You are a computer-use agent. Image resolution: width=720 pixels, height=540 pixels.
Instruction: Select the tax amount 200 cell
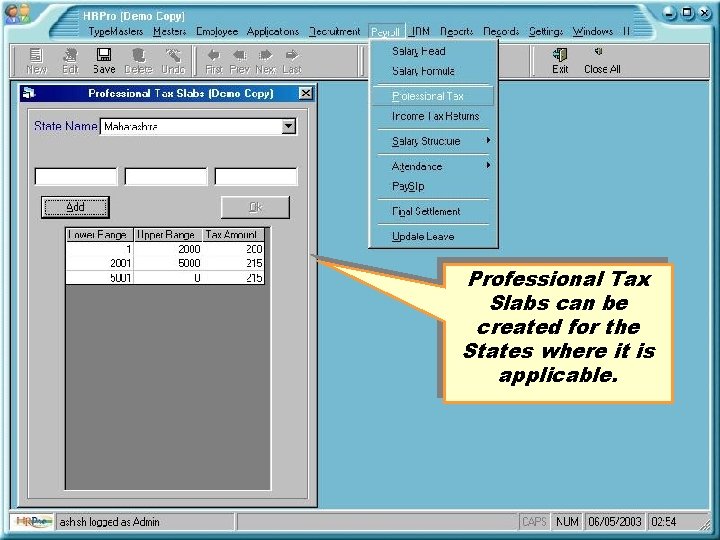(x=233, y=249)
